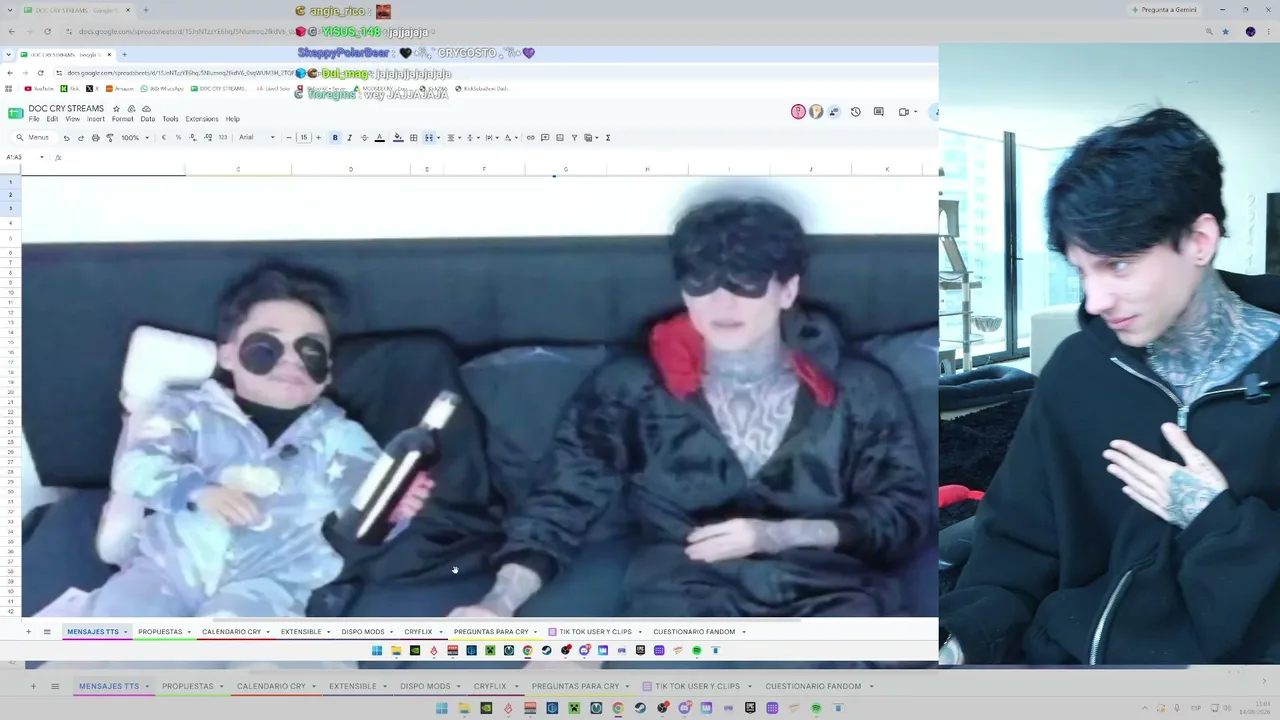Open the more number formats 123 menu

[223, 138]
